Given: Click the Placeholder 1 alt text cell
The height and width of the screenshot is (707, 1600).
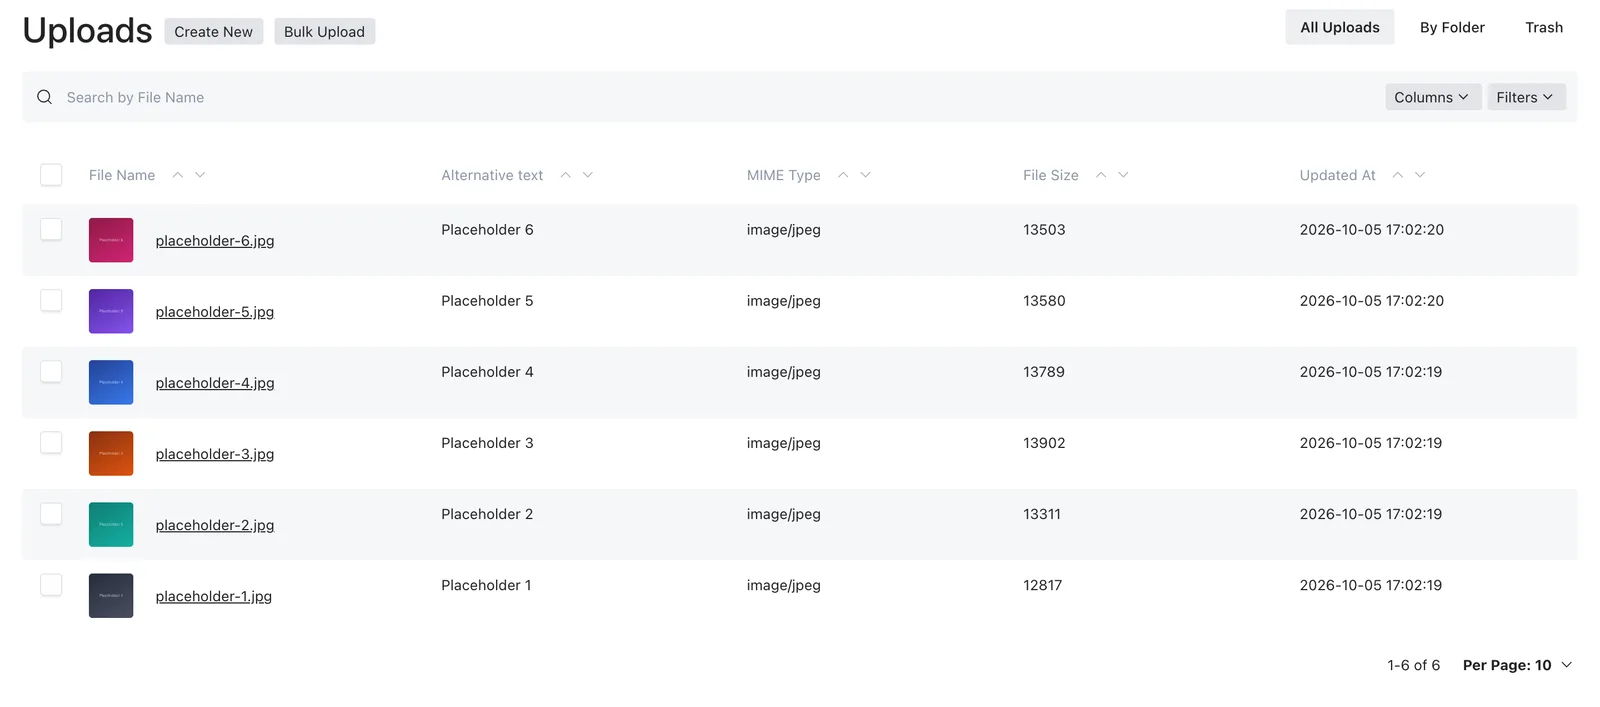Looking at the screenshot, I should point(486,584).
